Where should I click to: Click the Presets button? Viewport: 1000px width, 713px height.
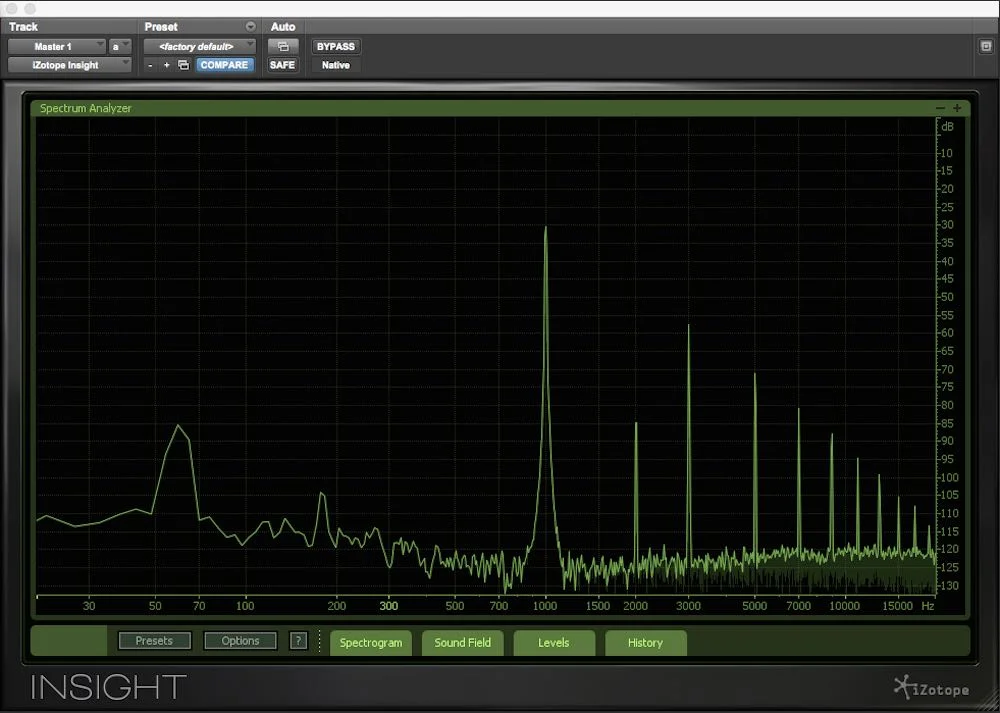point(154,641)
